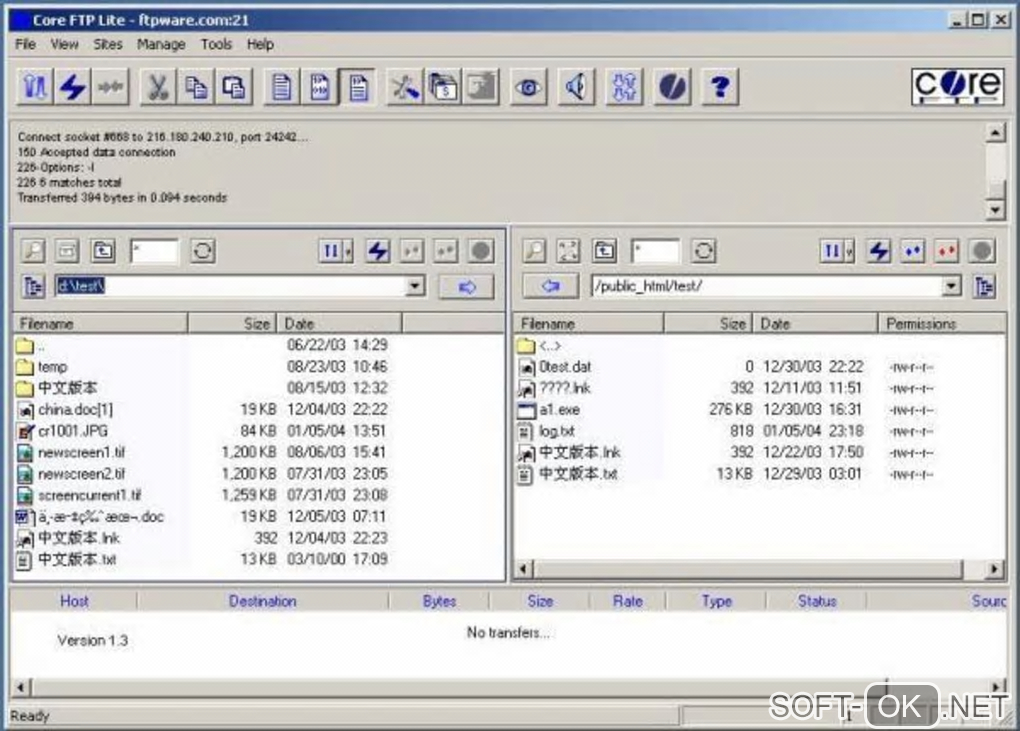Click the local pane directory tree icon

pos(33,286)
